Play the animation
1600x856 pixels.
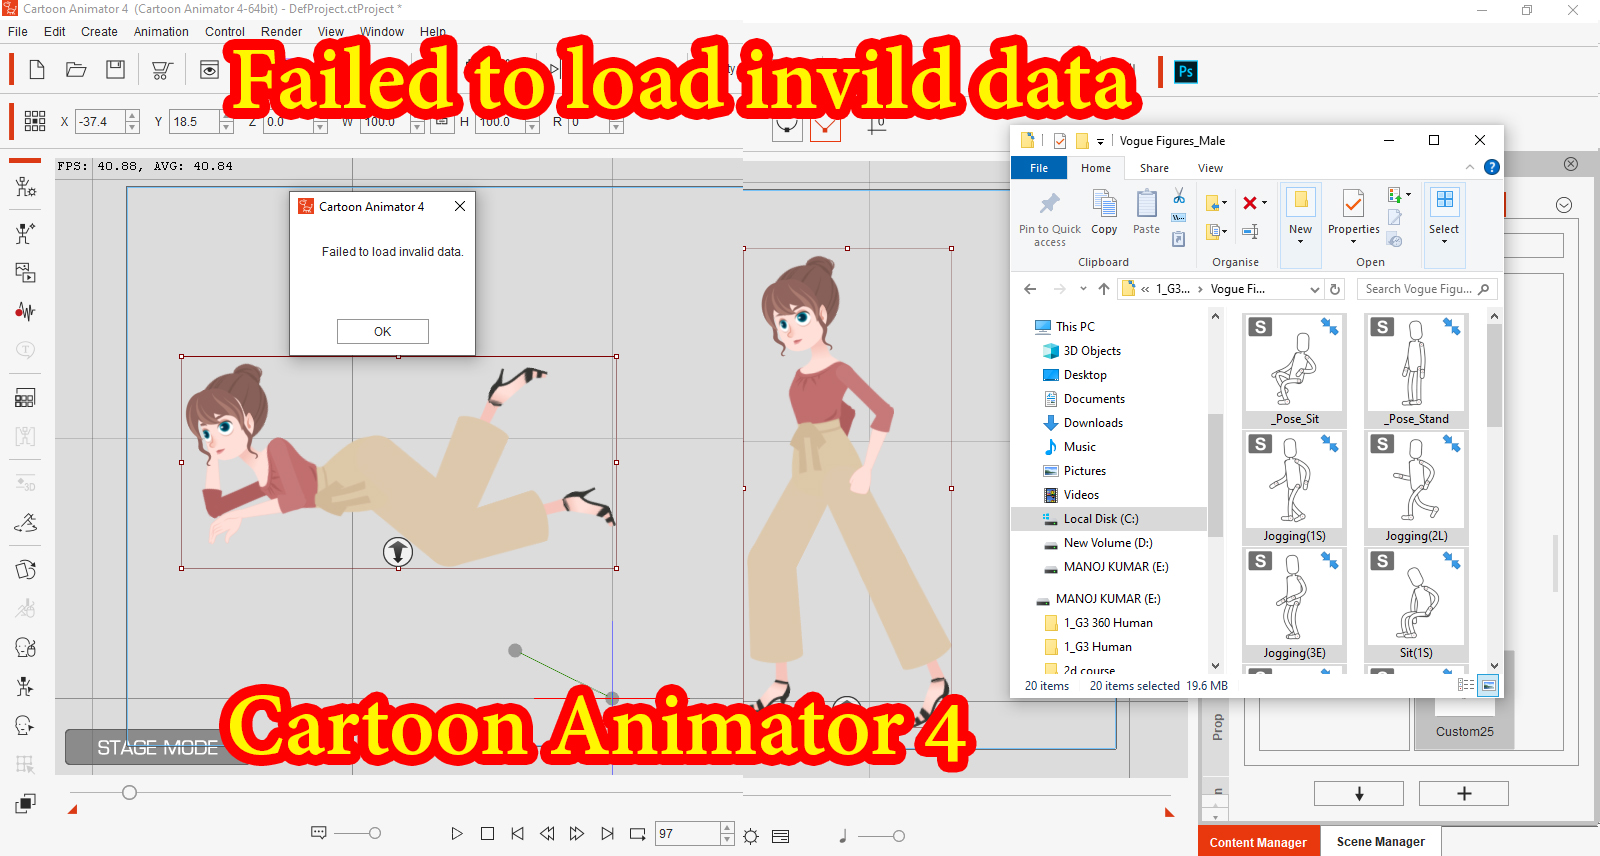coord(457,833)
